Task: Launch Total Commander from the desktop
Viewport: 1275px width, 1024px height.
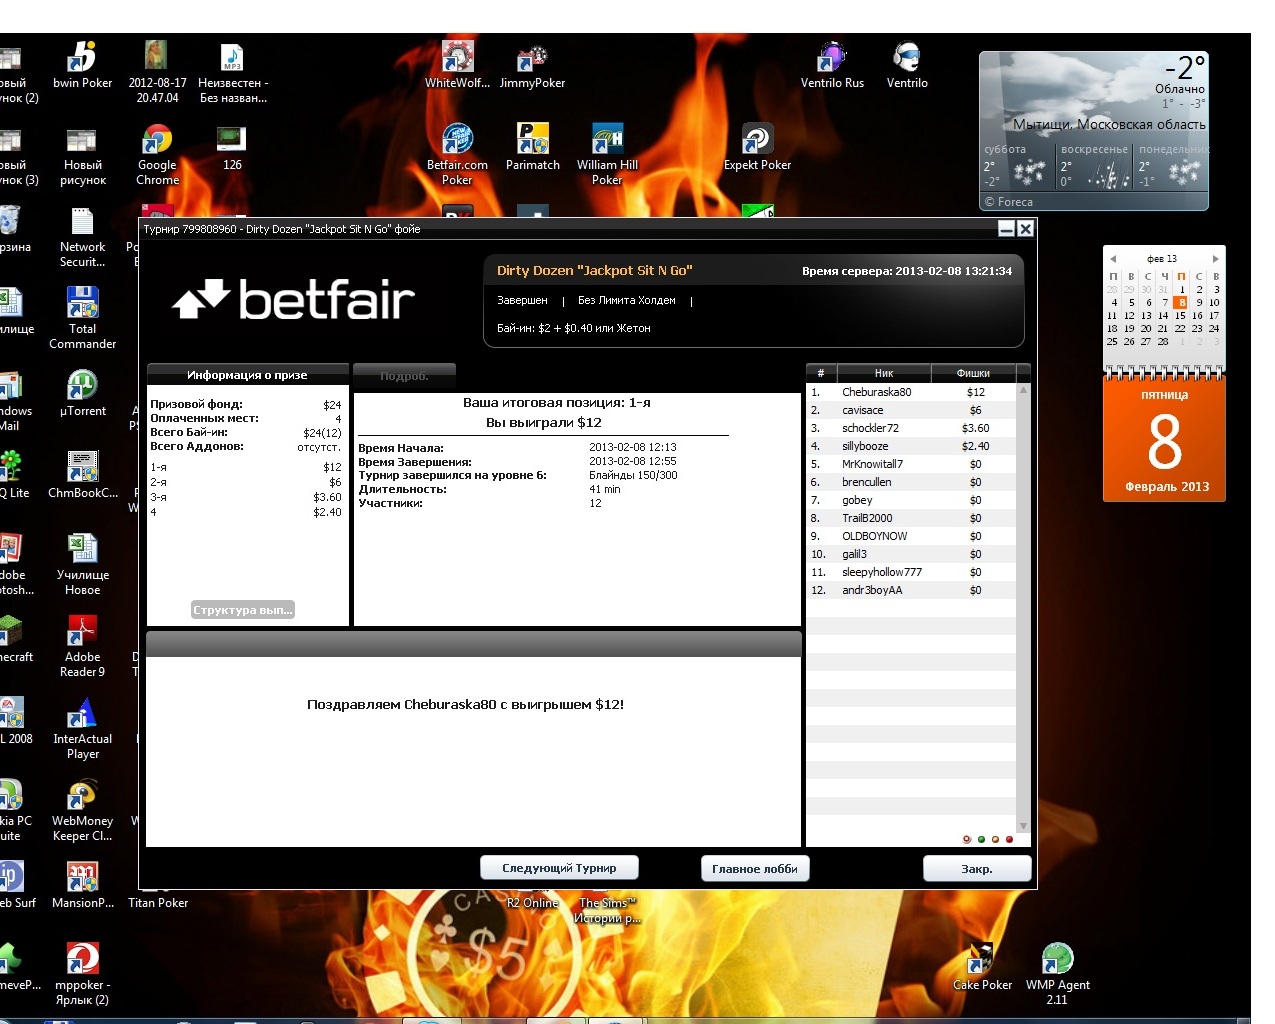Action: pyautogui.click(x=82, y=304)
